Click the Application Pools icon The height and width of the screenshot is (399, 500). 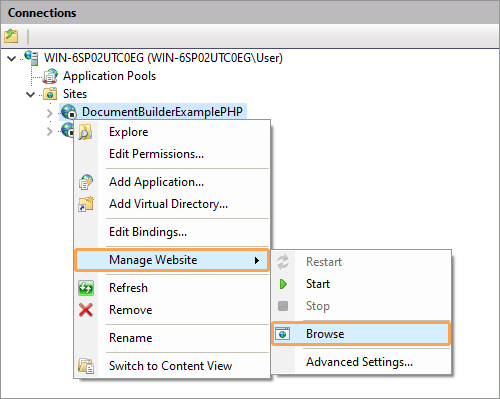50,76
